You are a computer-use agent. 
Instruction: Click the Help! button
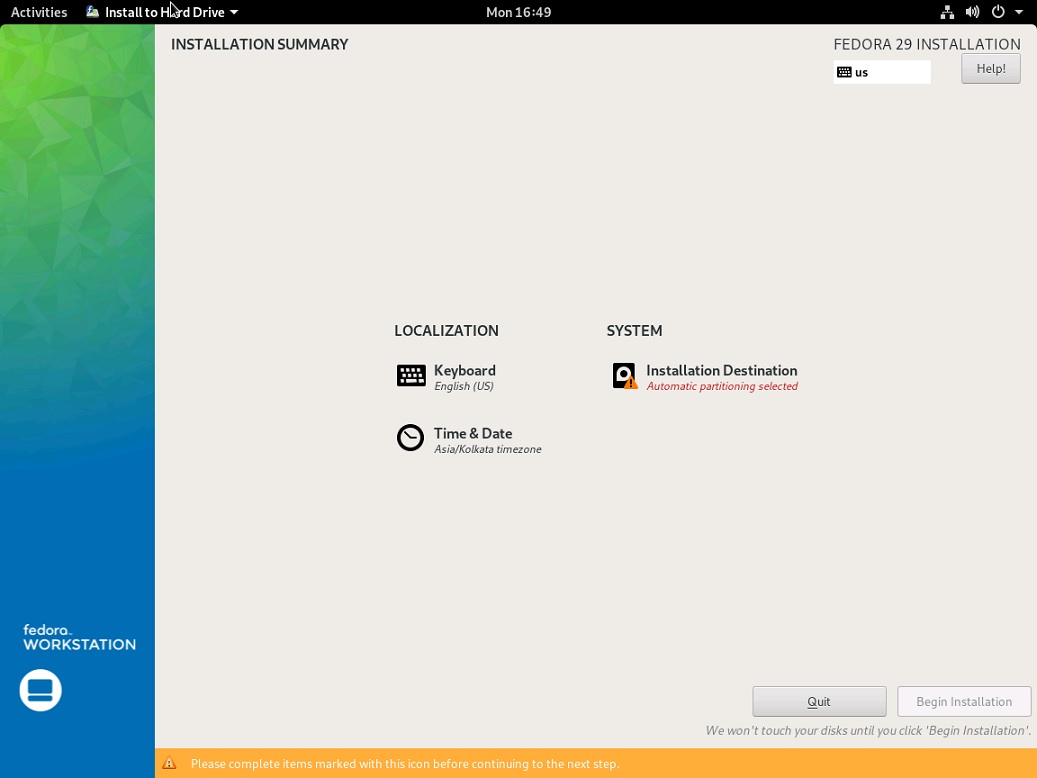click(991, 69)
